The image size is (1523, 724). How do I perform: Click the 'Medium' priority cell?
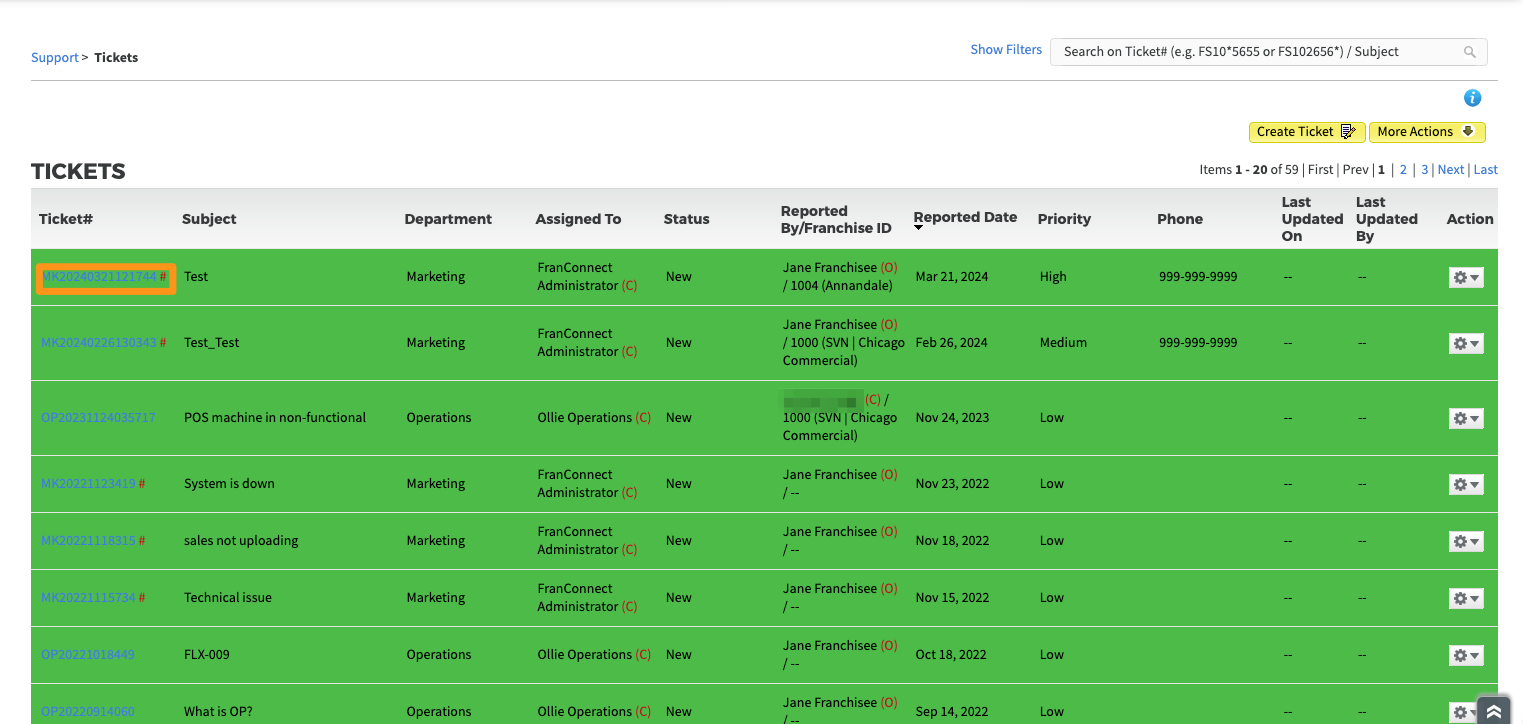coord(1063,343)
